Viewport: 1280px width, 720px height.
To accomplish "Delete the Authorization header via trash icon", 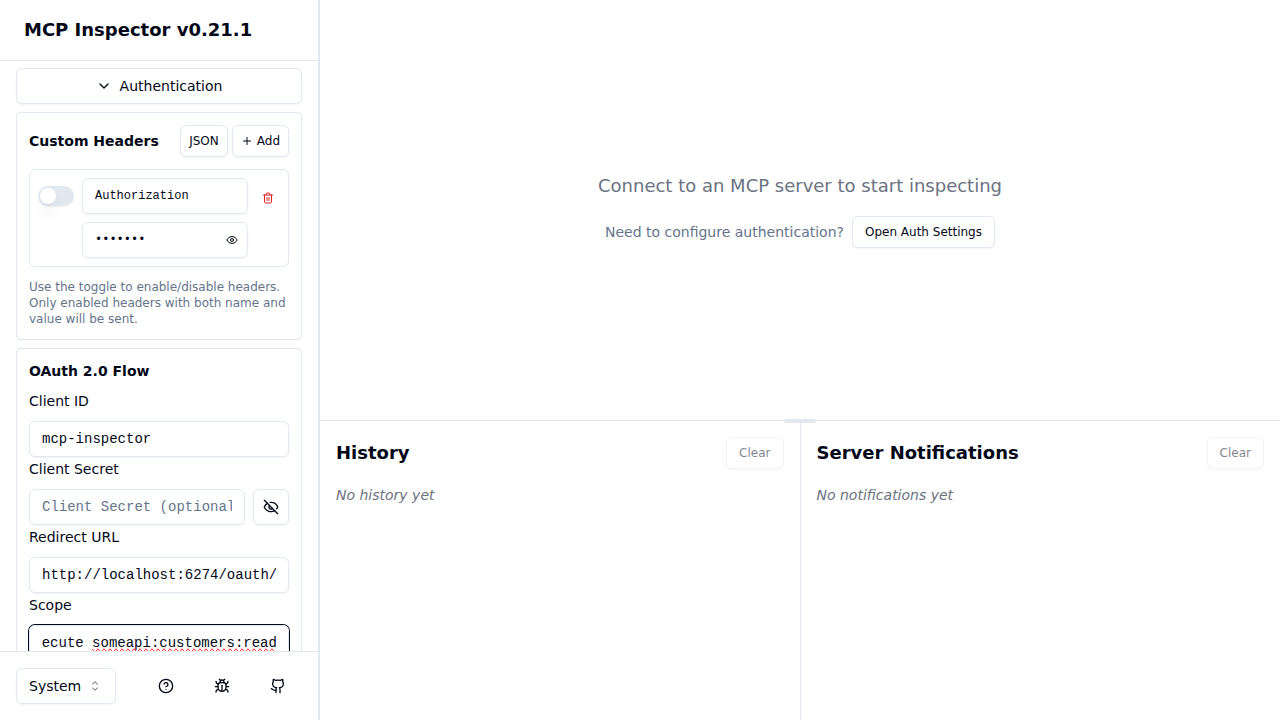I will point(267,198).
